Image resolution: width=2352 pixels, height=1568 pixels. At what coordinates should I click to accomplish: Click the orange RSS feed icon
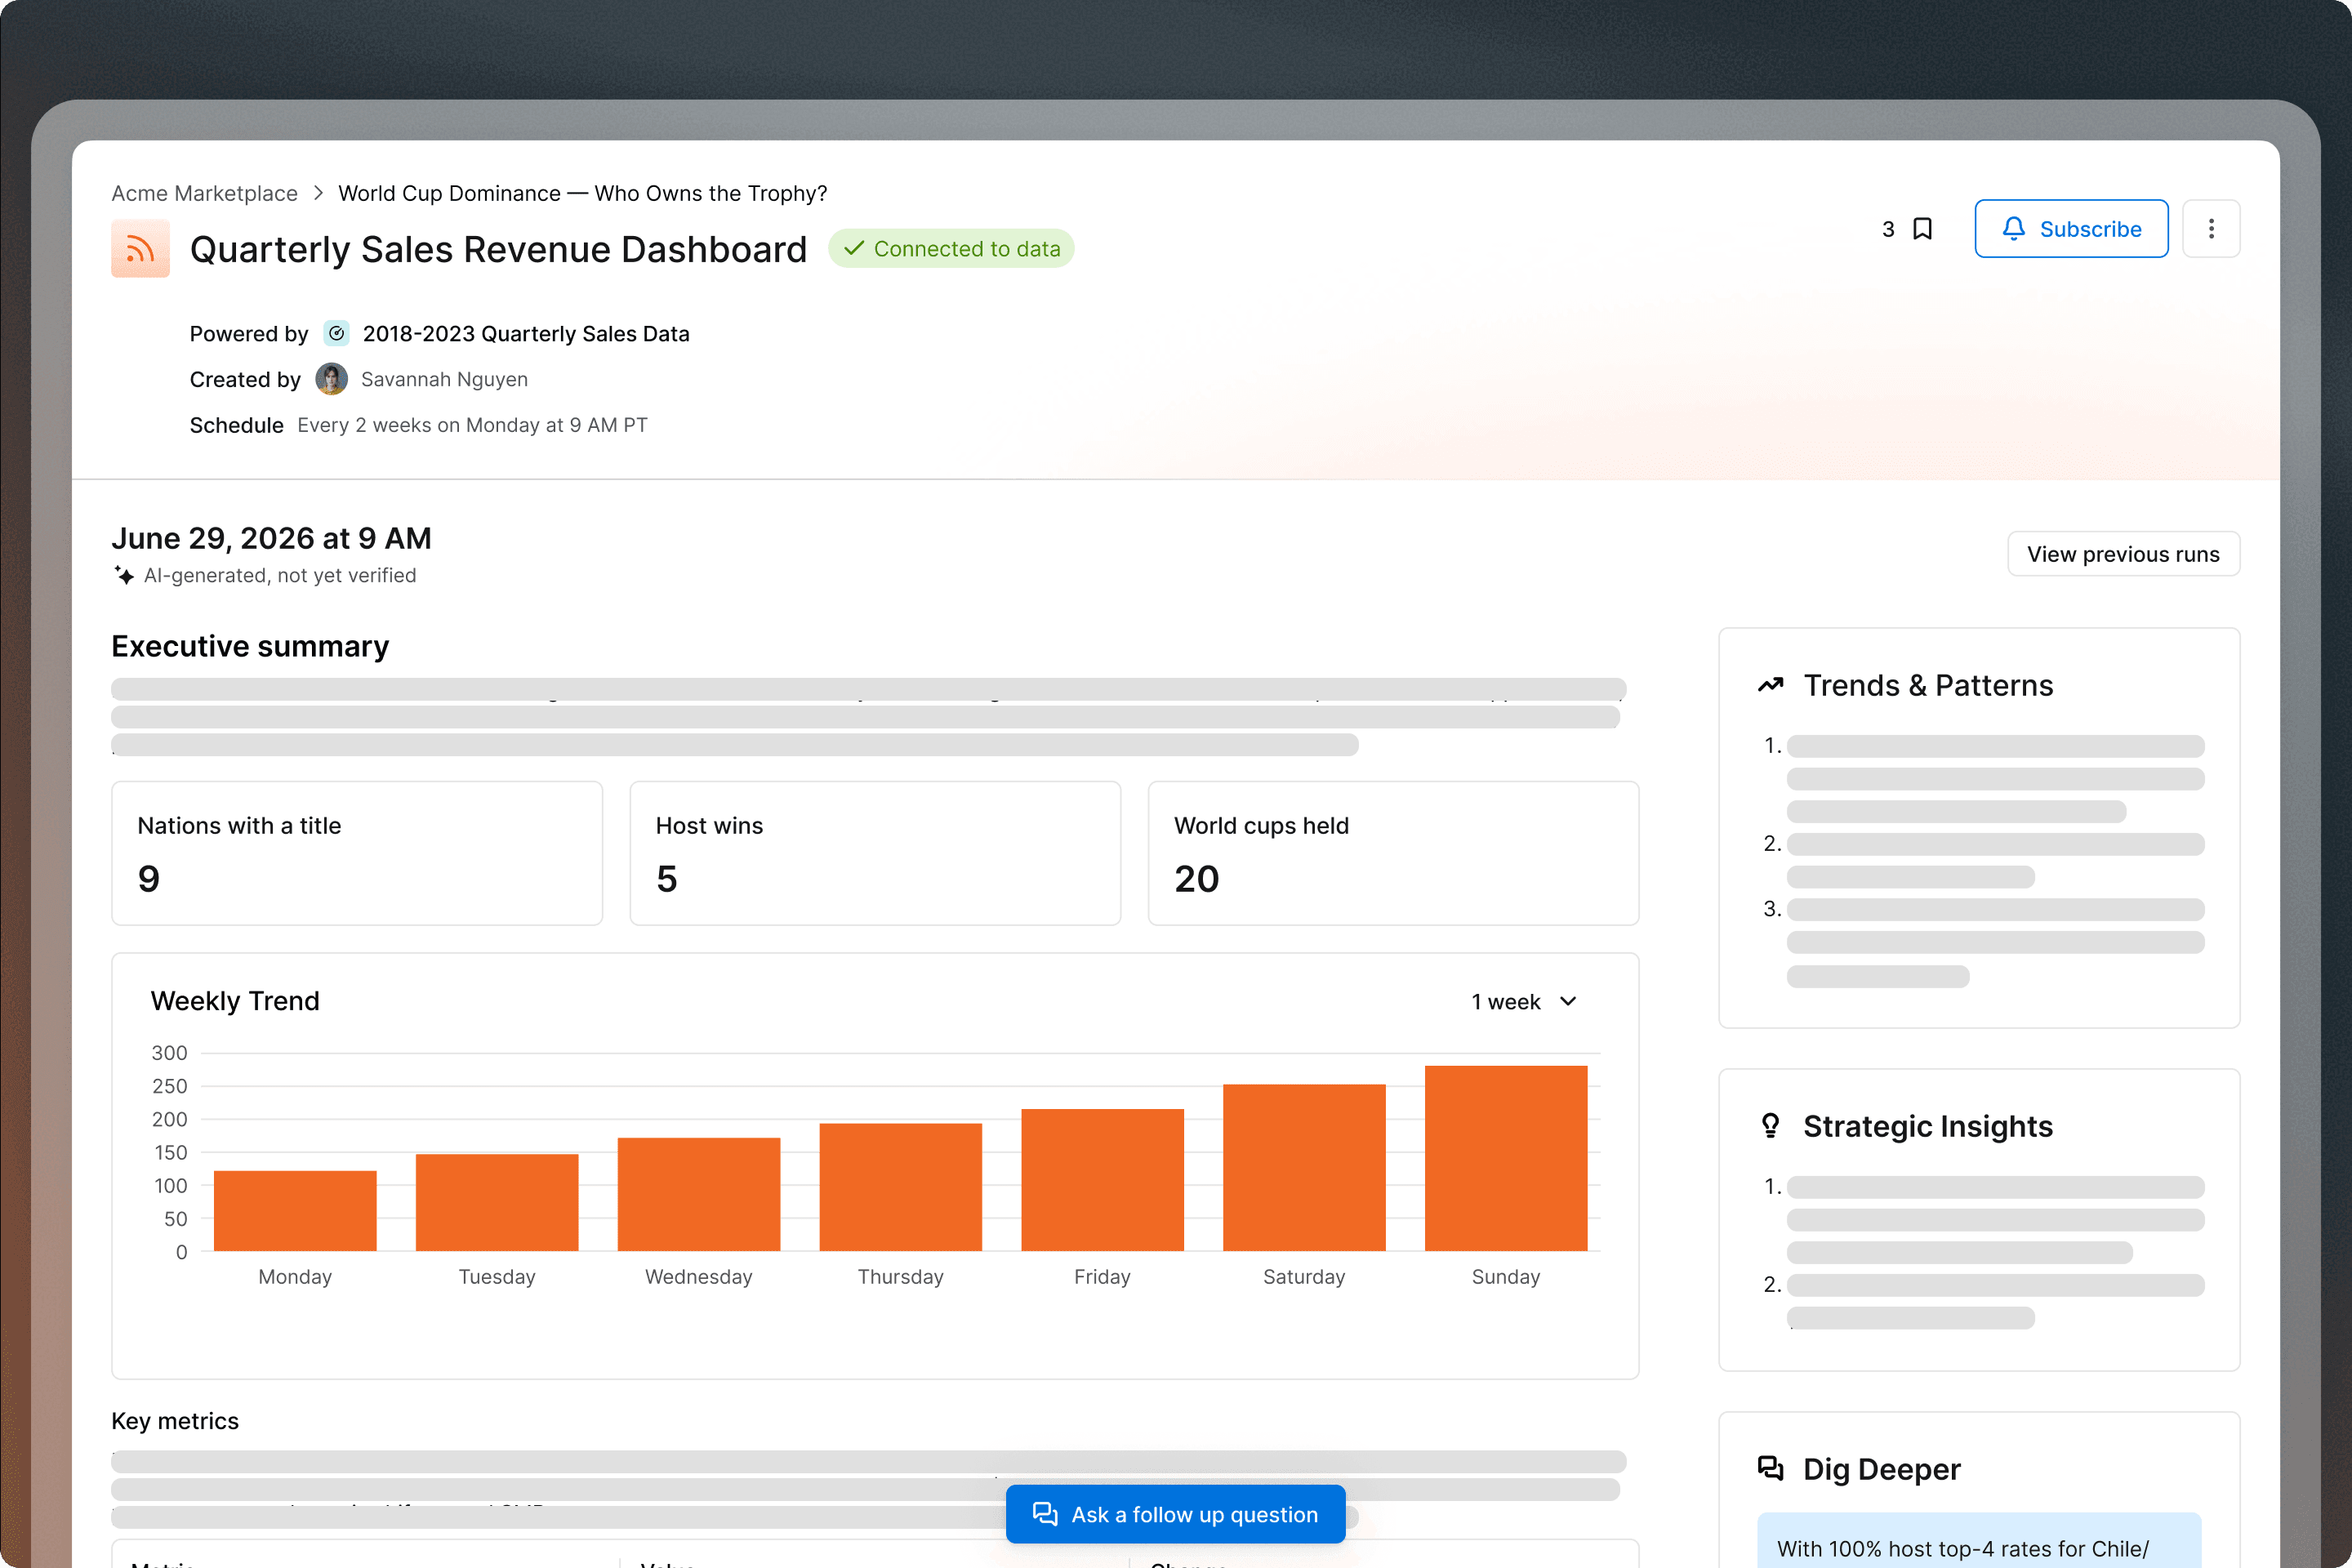coord(140,249)
